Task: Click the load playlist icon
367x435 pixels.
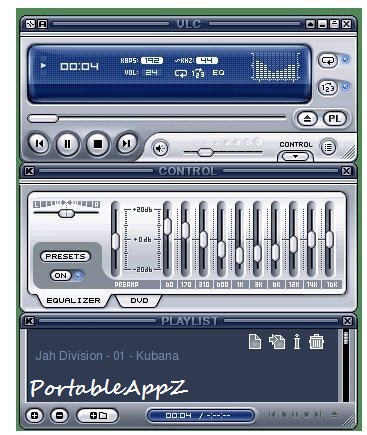Action: pos(277,342)
